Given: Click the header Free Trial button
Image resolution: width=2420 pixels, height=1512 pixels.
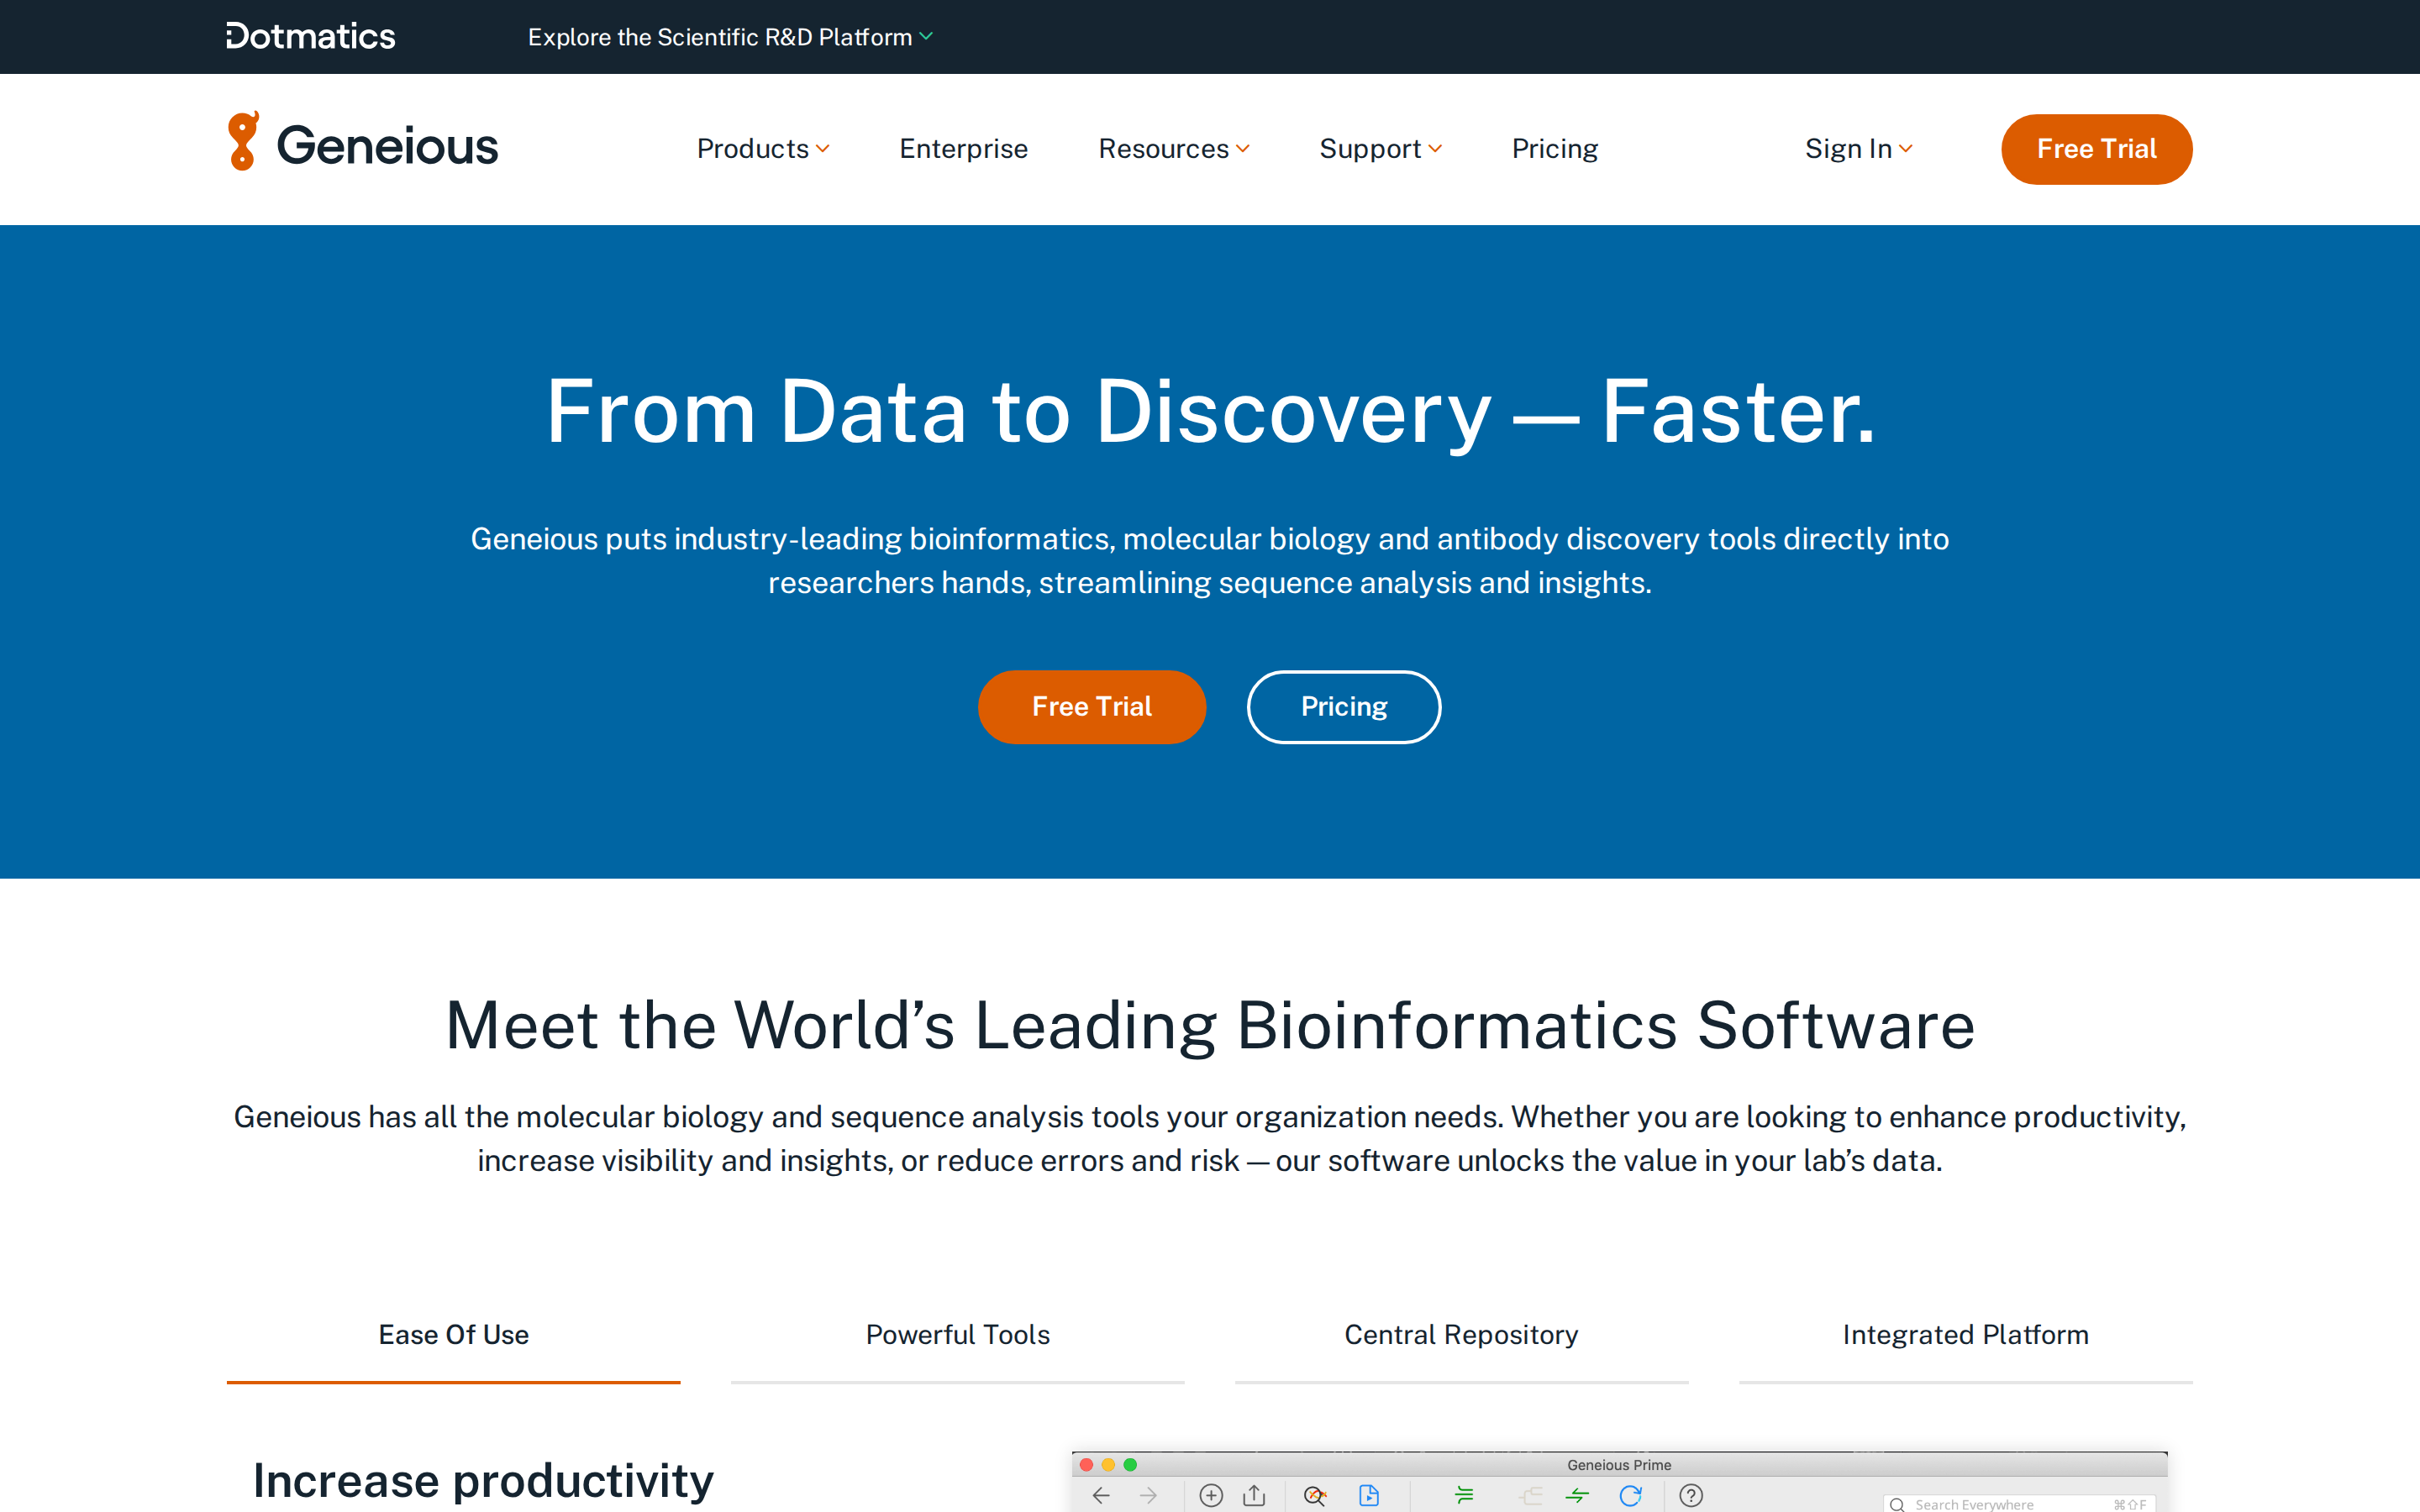Looking at the screenshot, I should tap(2096, 149).
